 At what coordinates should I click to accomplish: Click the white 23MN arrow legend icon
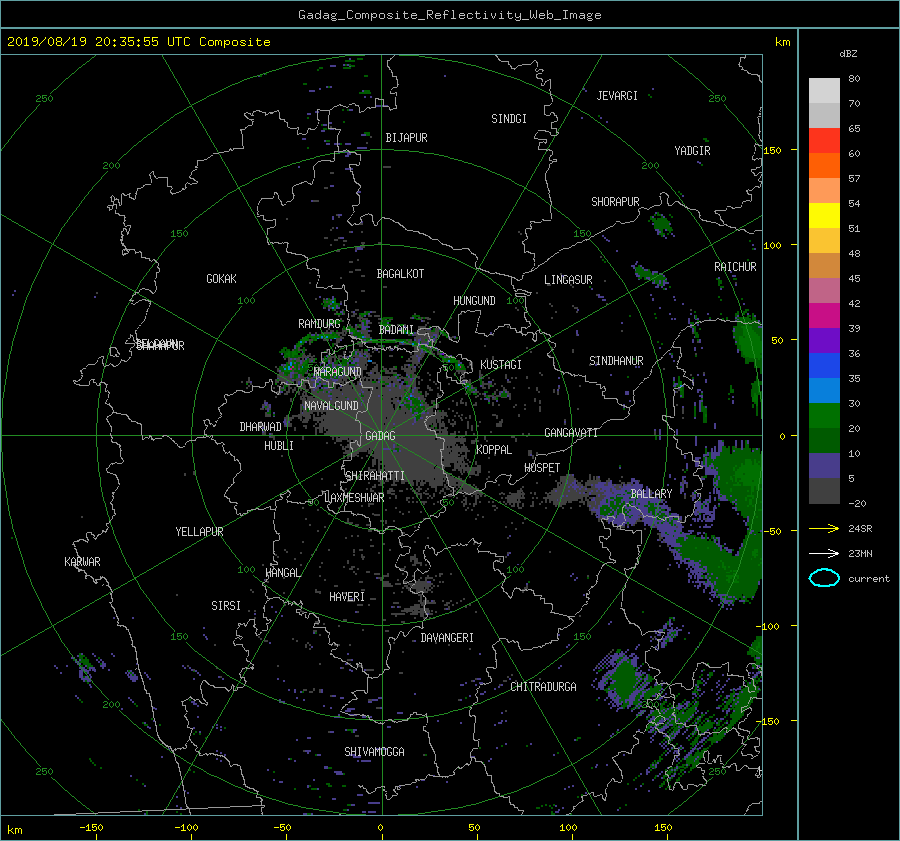[x=824, y=553]
